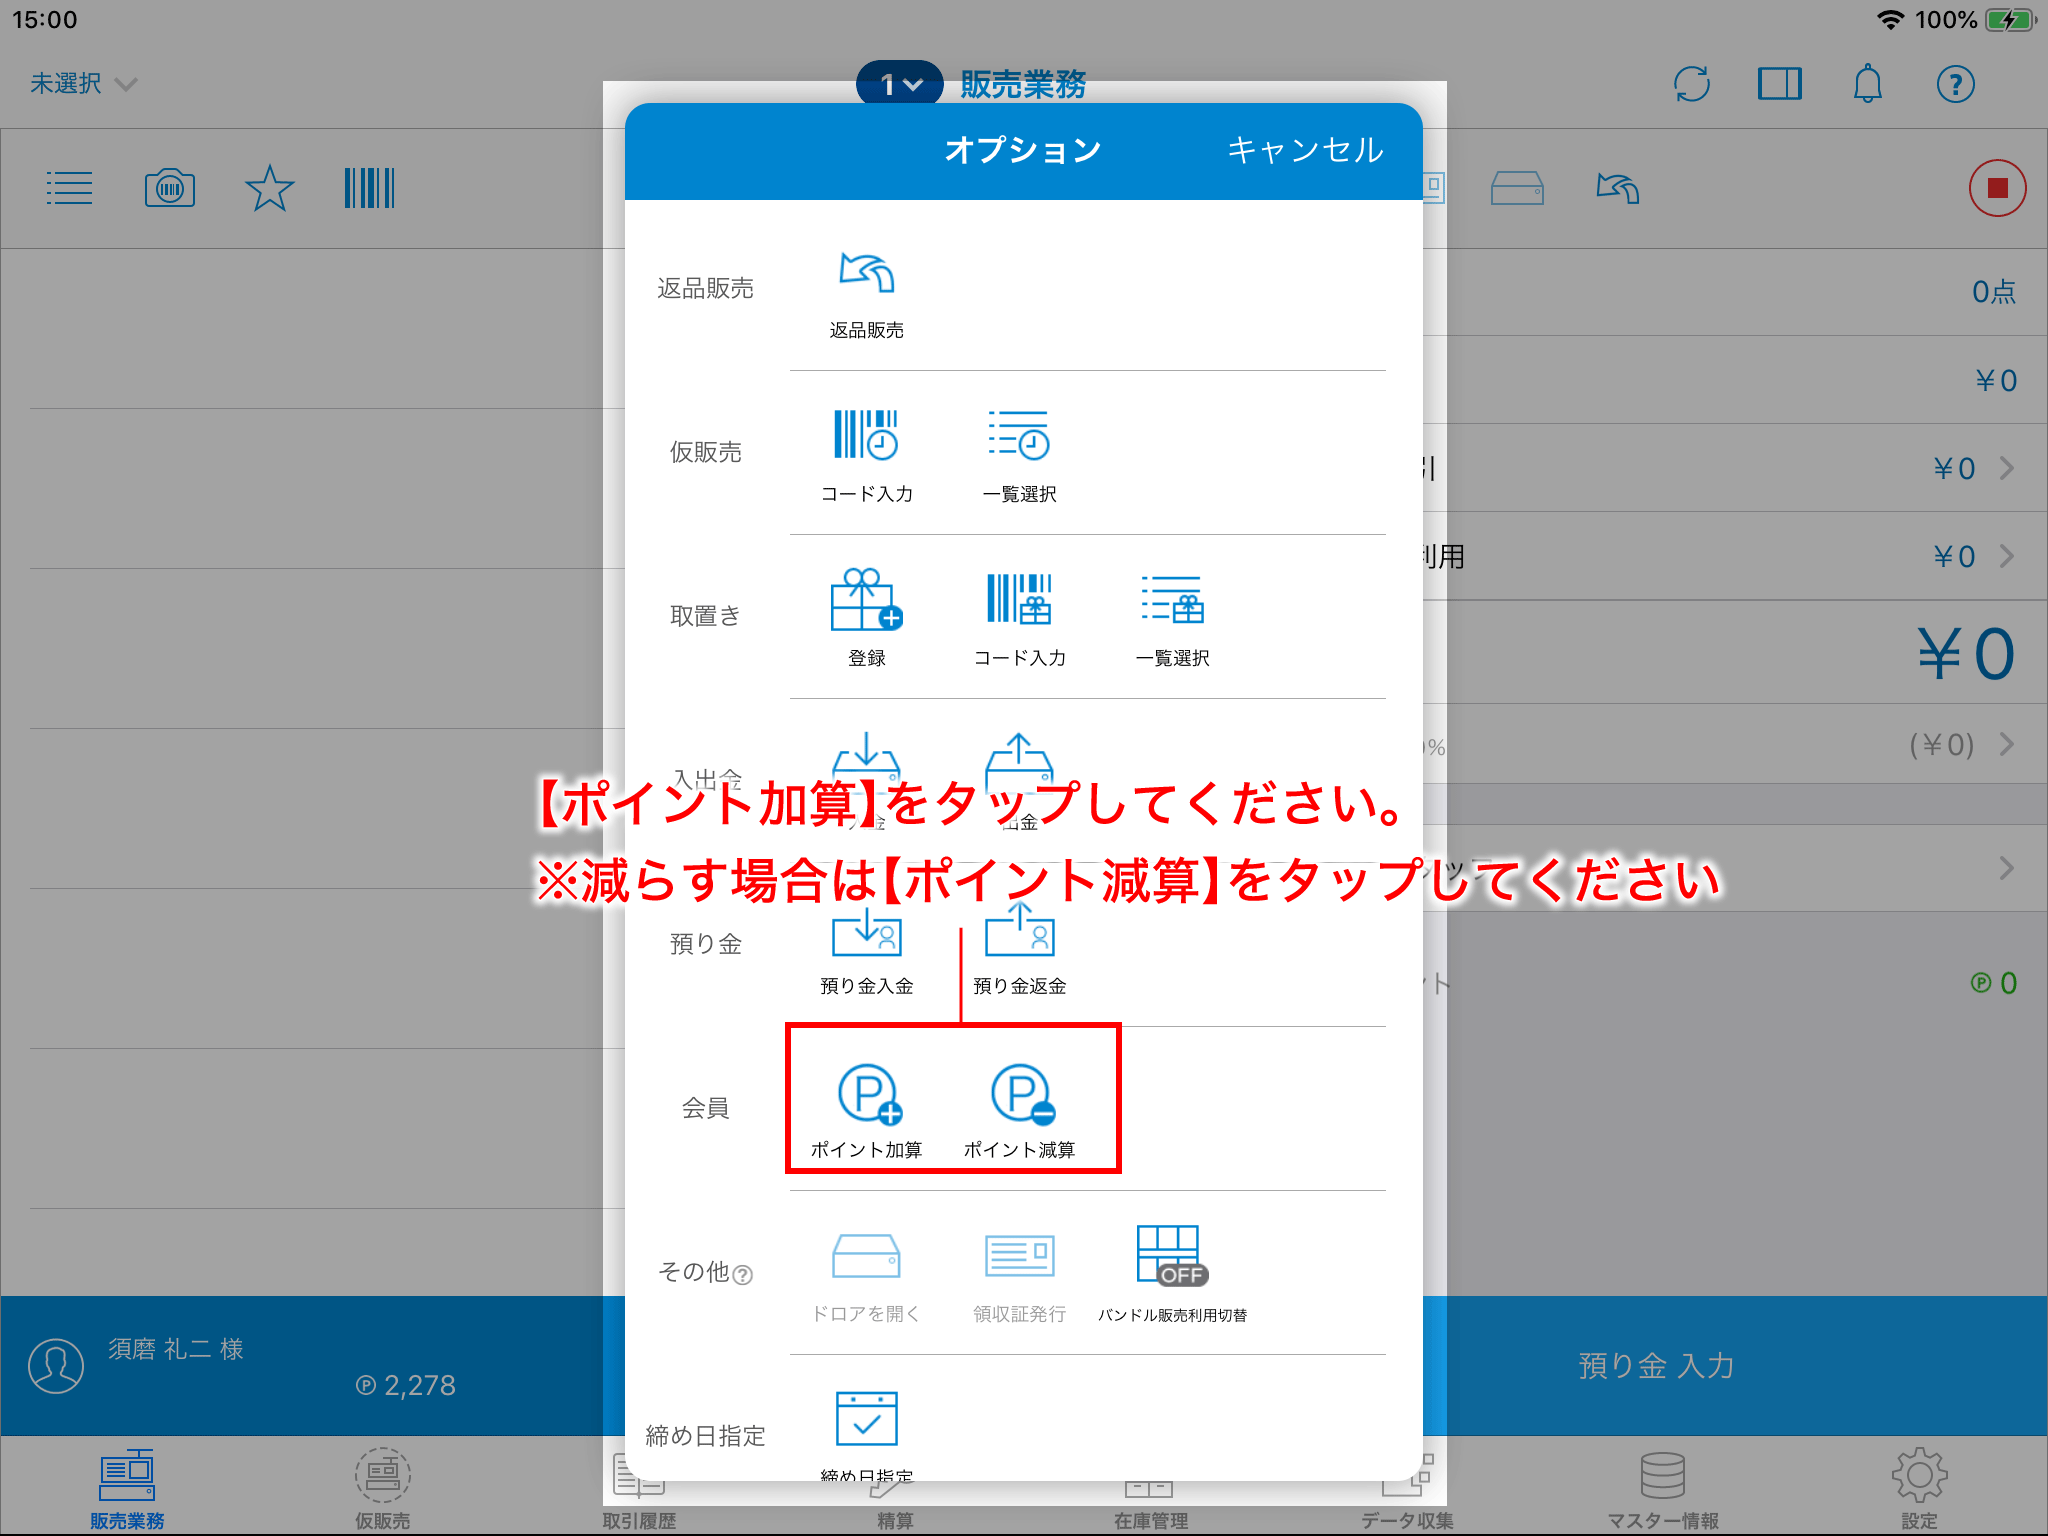Switch to 設定 tab

click(1919, 1488)
